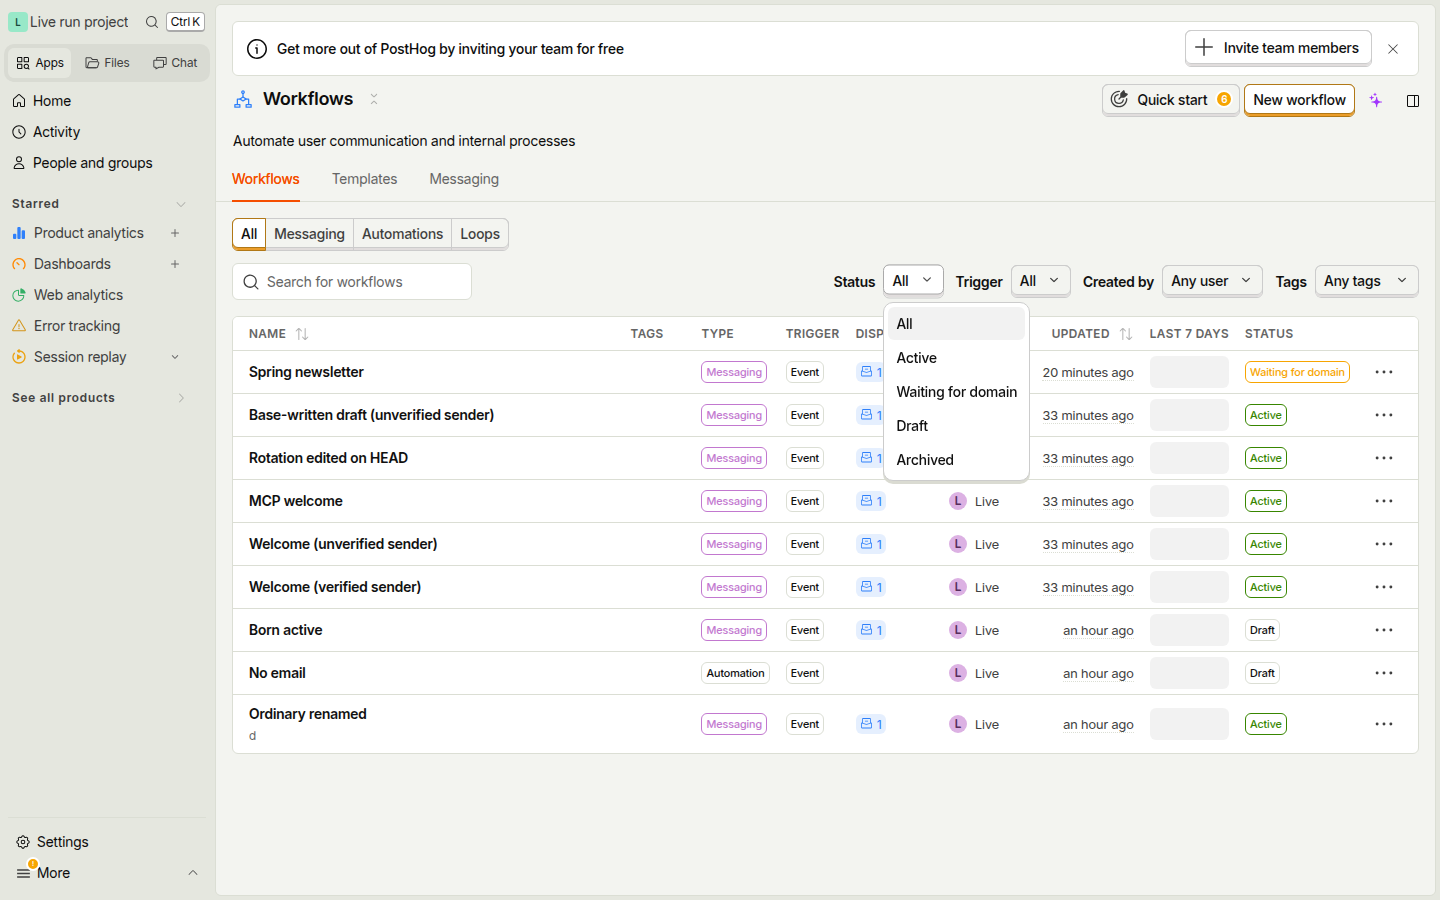Focus the Search for workflows field

[x=352, y=282]
